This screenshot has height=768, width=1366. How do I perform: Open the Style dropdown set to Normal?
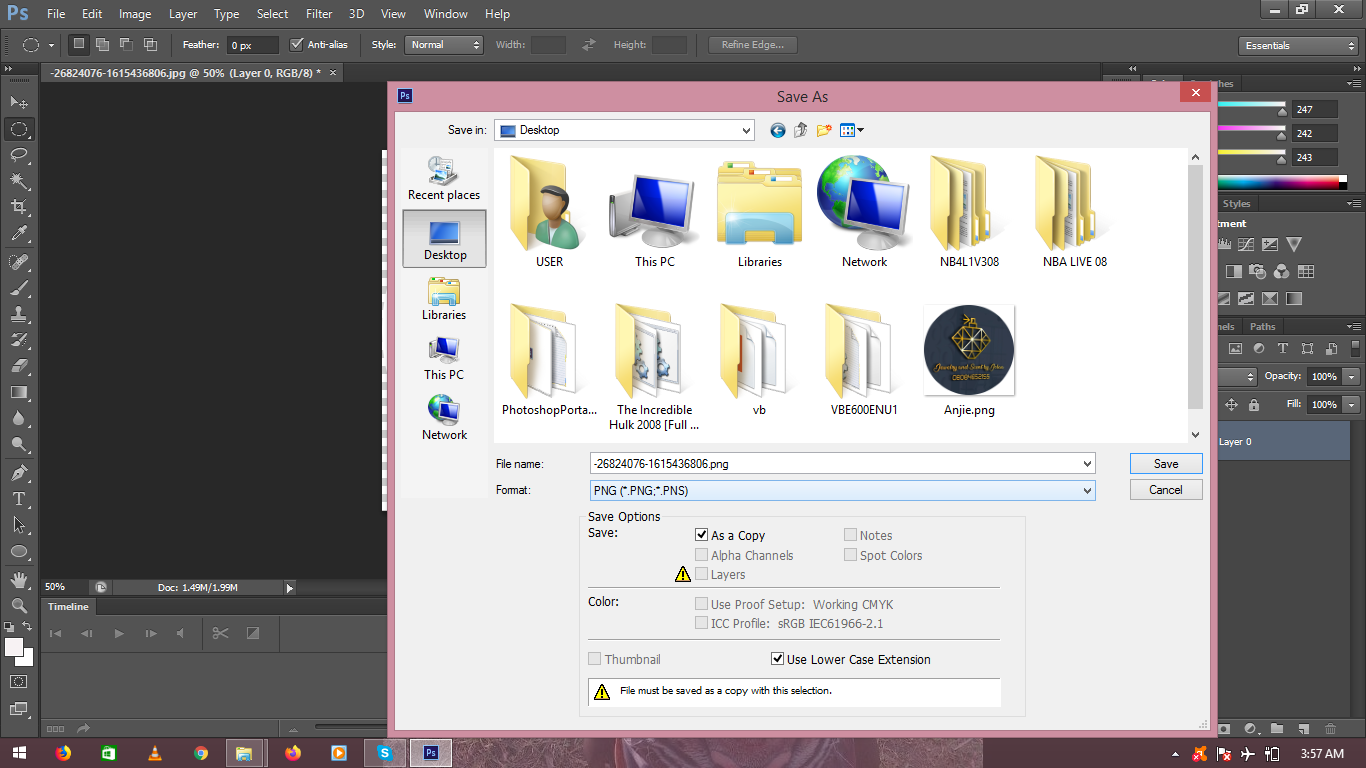pos(444,45)
